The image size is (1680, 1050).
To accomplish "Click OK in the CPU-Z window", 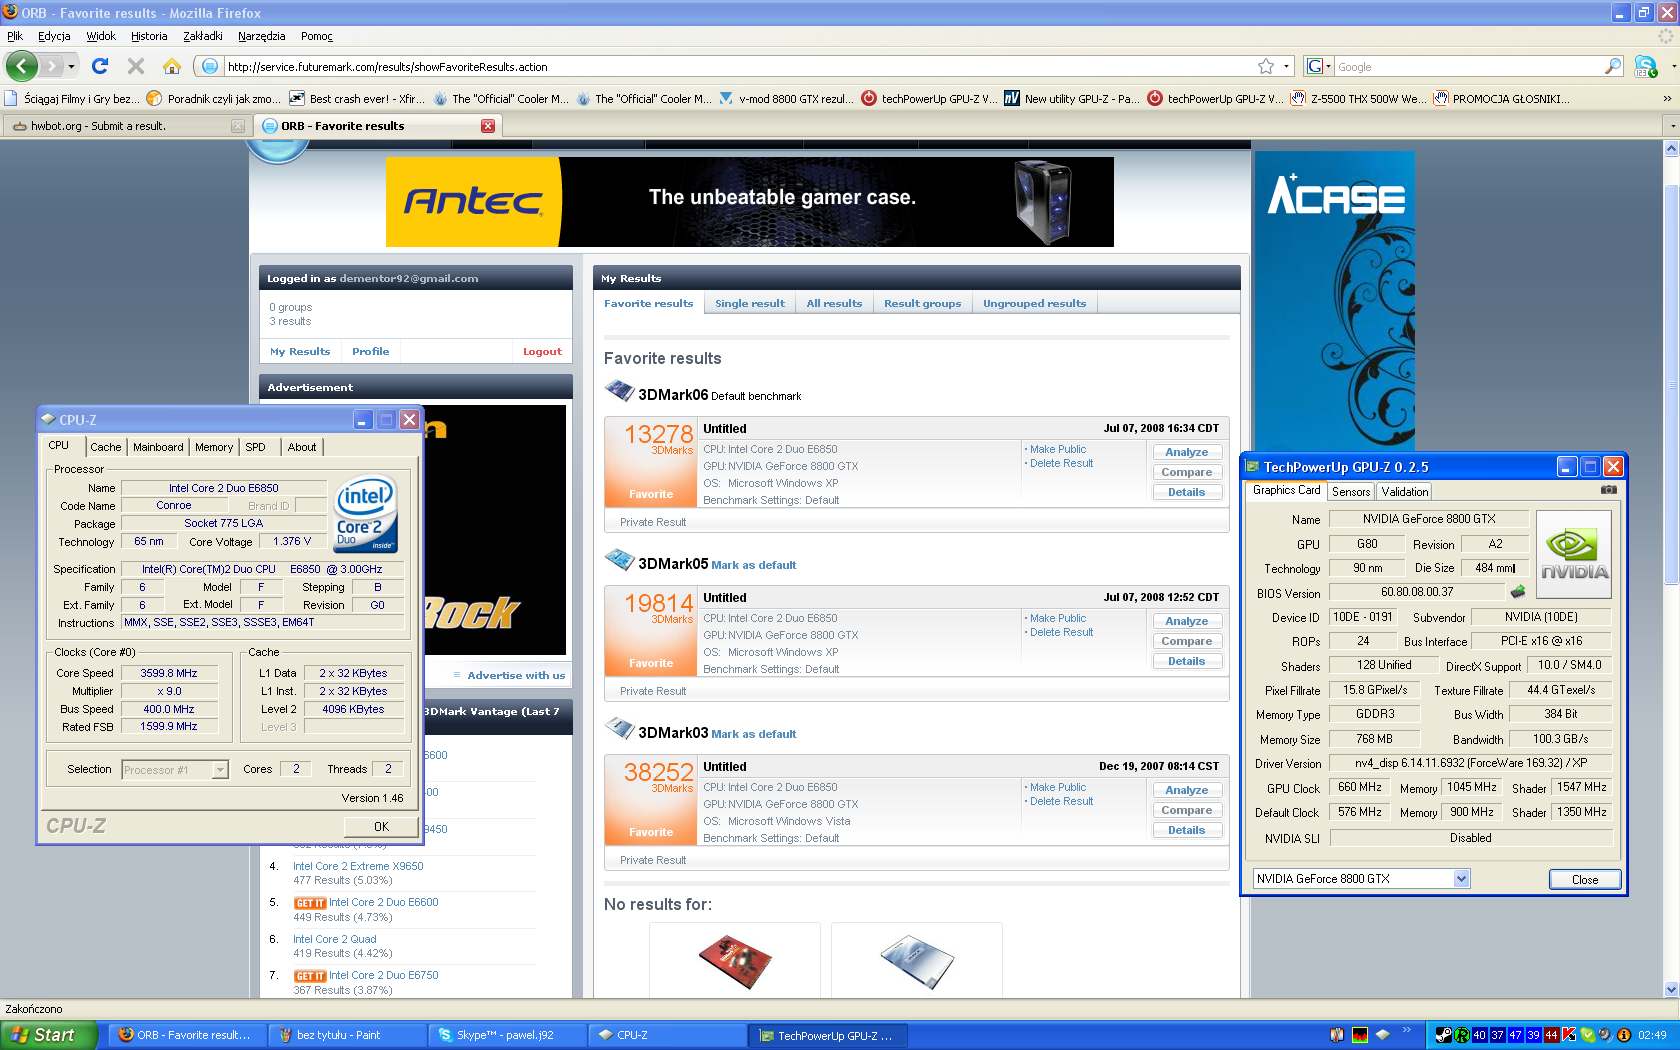I will point(381,826).
